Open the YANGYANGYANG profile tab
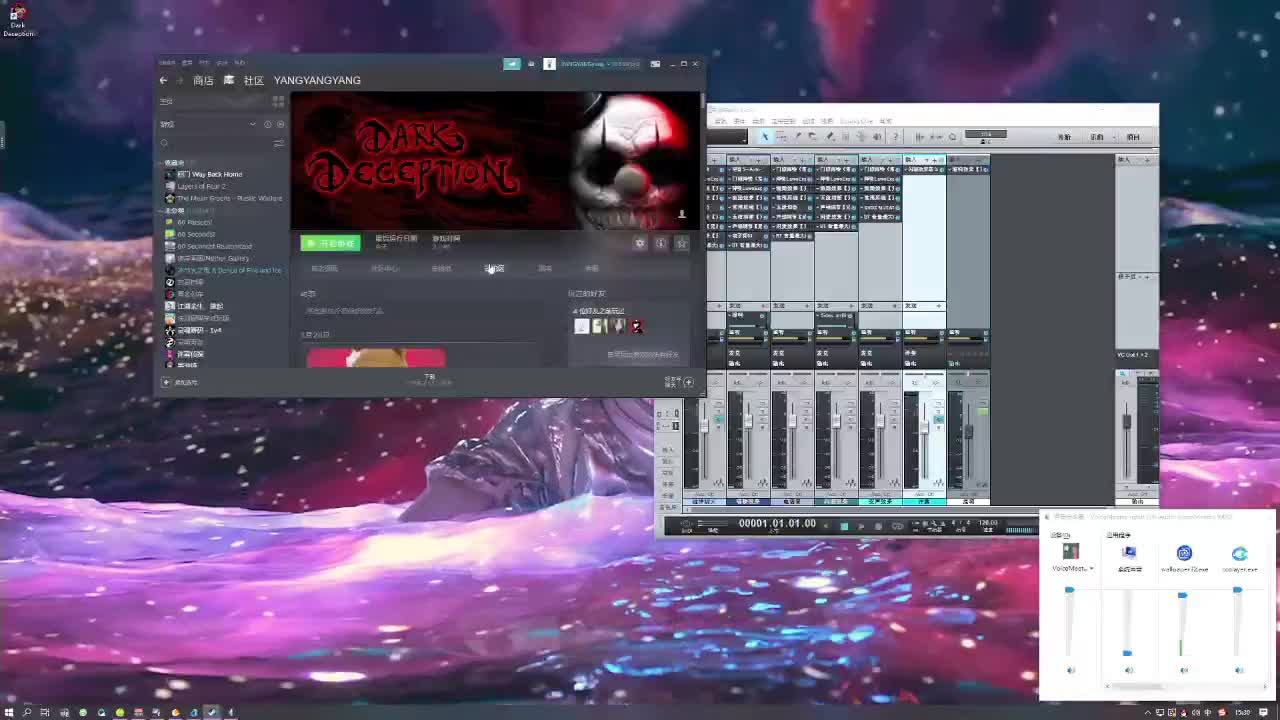Screen dimensions: 1280x720 point(317,80)
